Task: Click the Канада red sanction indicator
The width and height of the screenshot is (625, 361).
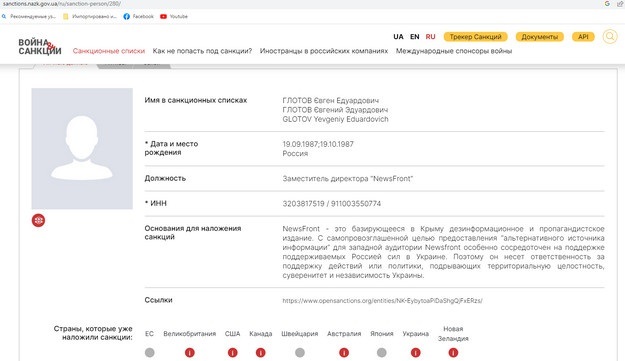Action: point(261,353)
